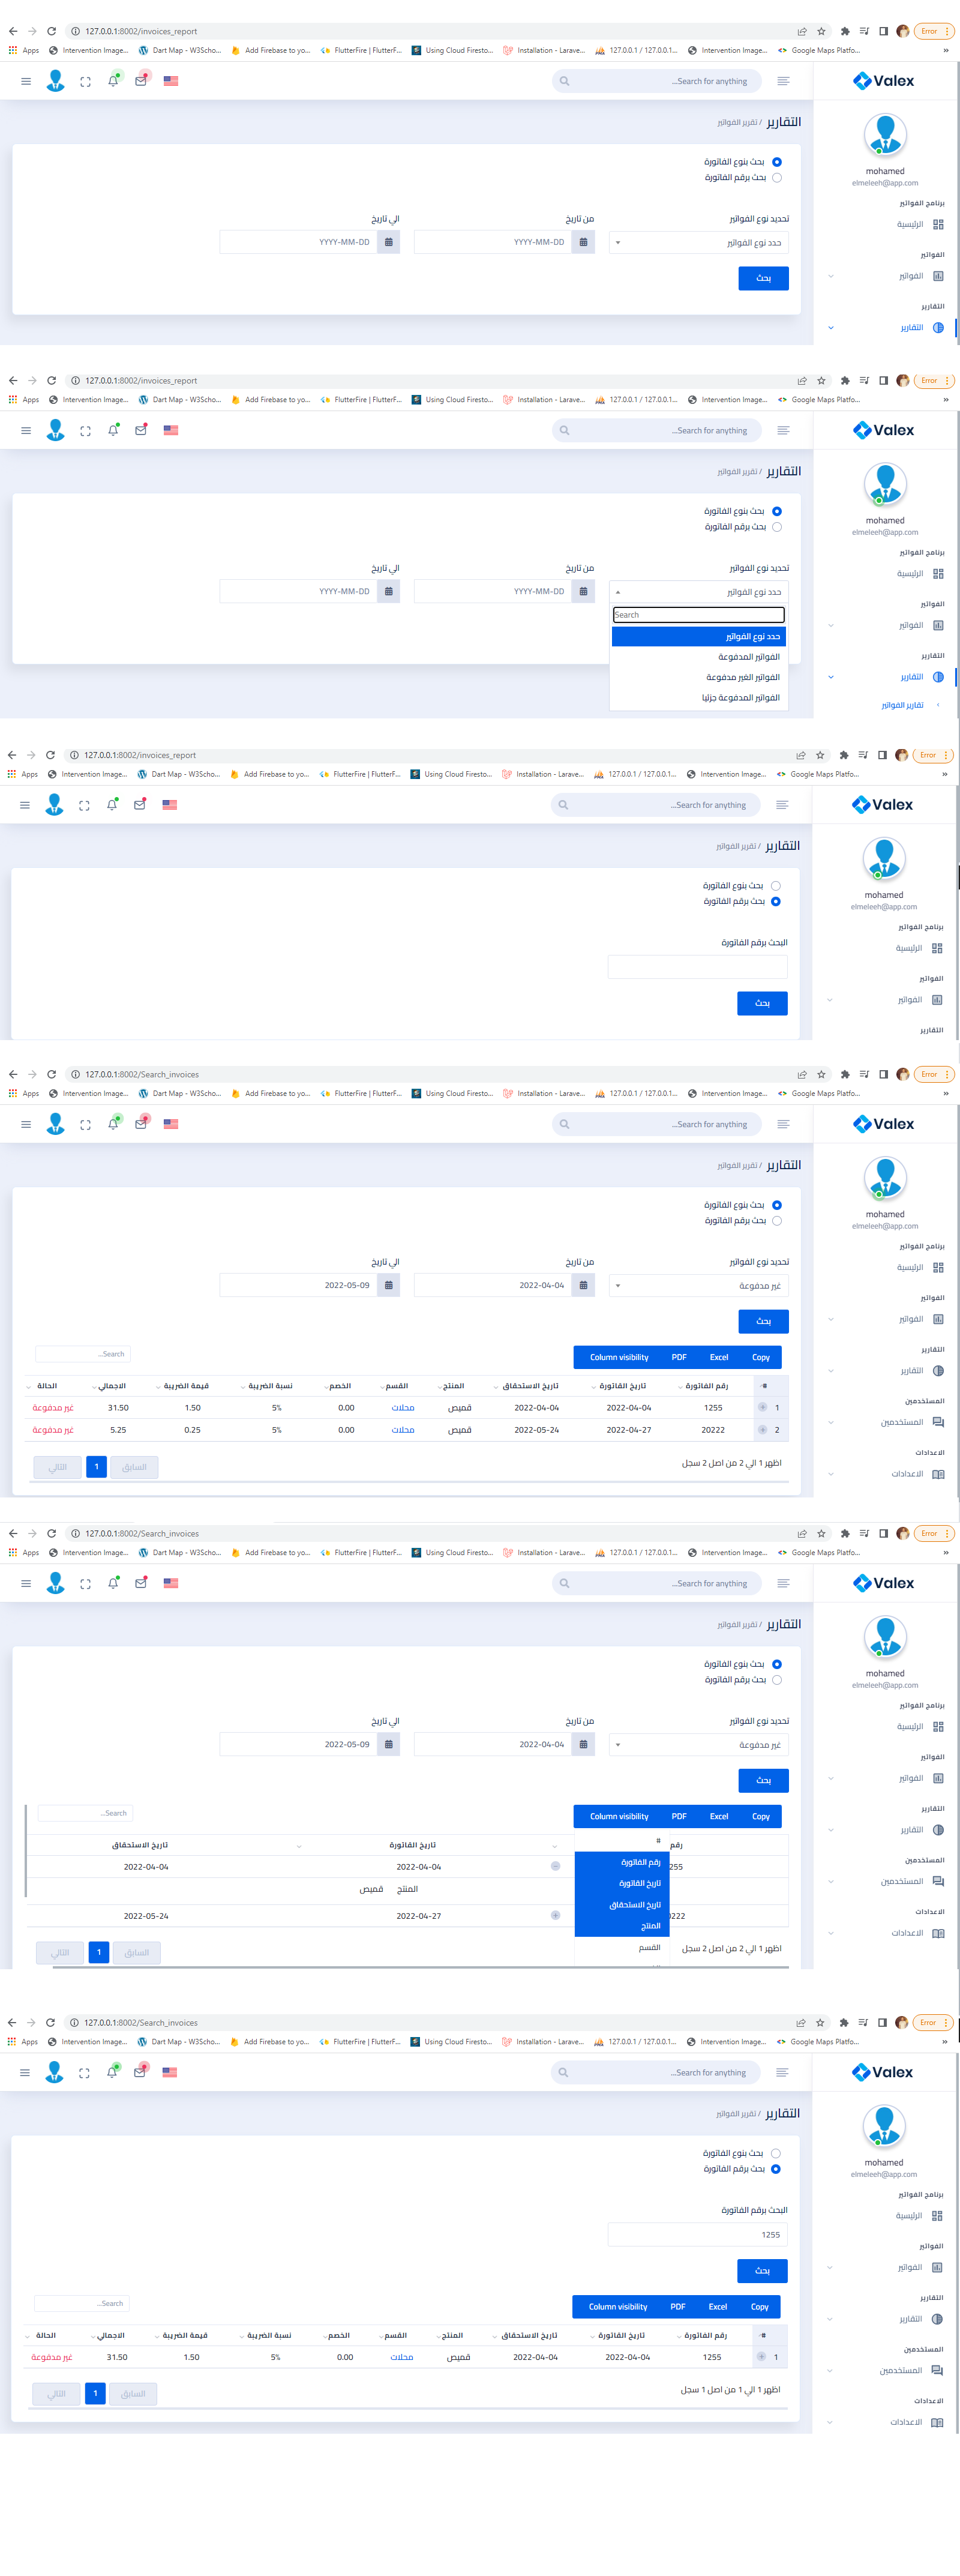
Task: Expand 'الاعدادات' chevron in two-row panel sidebar
Action: pos(831,1474)
